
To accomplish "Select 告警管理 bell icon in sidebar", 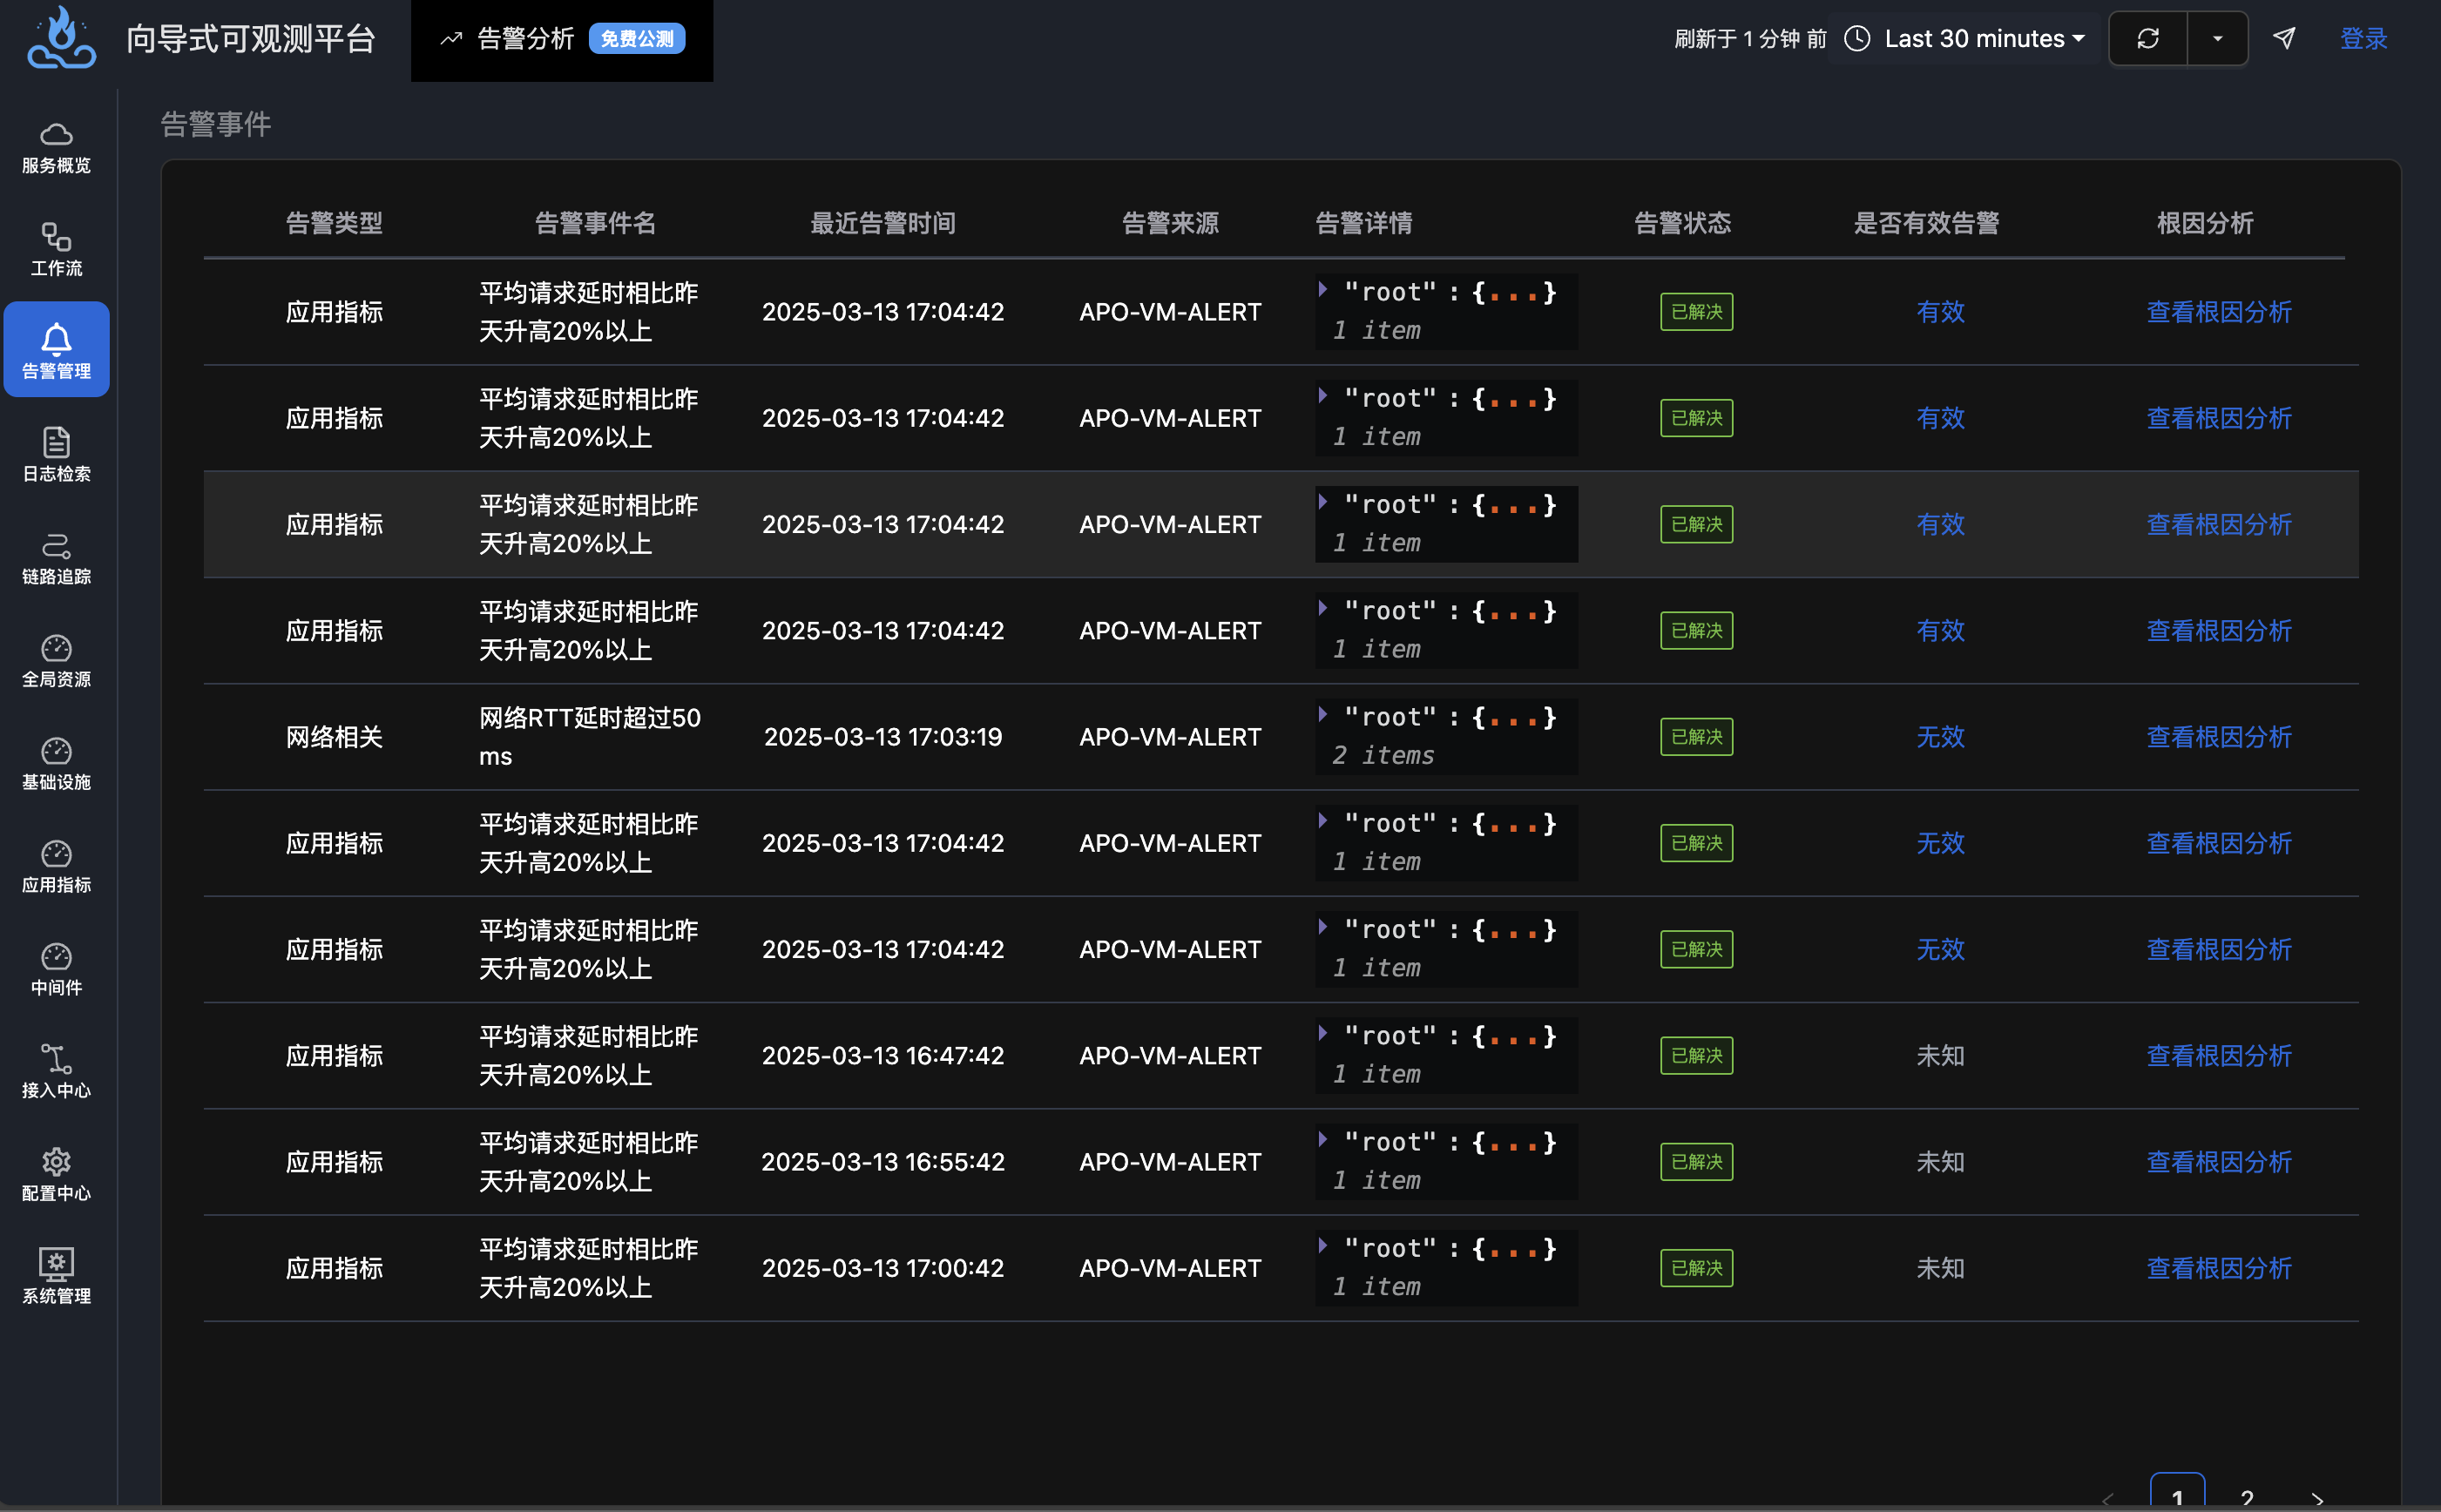I will pyautogui.click(x=56, y=350).
